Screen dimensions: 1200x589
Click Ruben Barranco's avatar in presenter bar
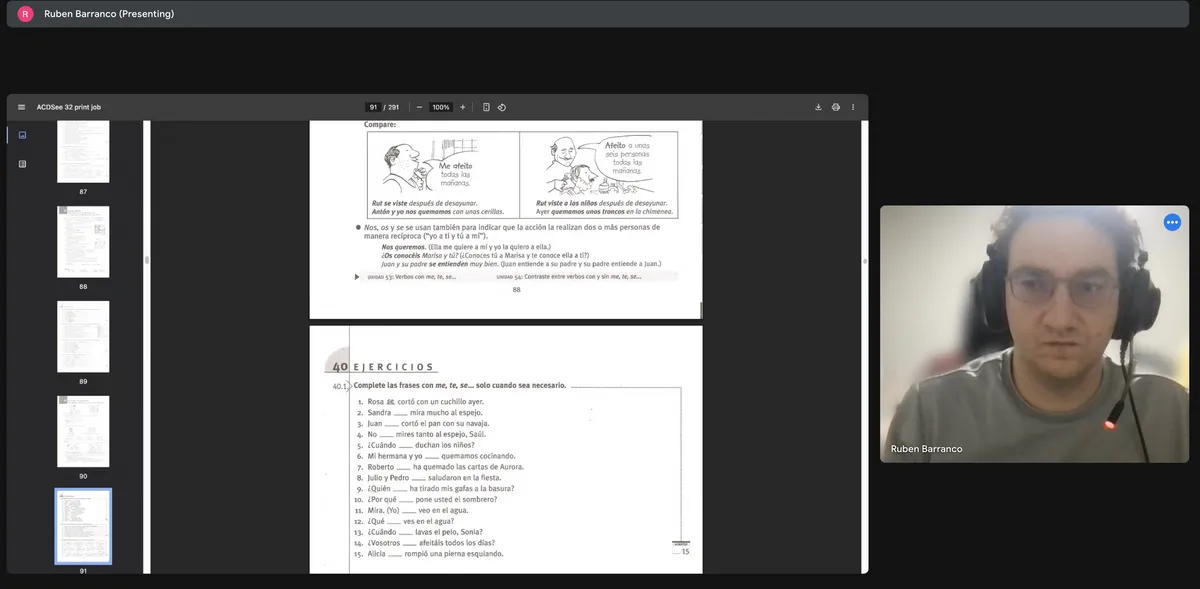pos(25,14)
